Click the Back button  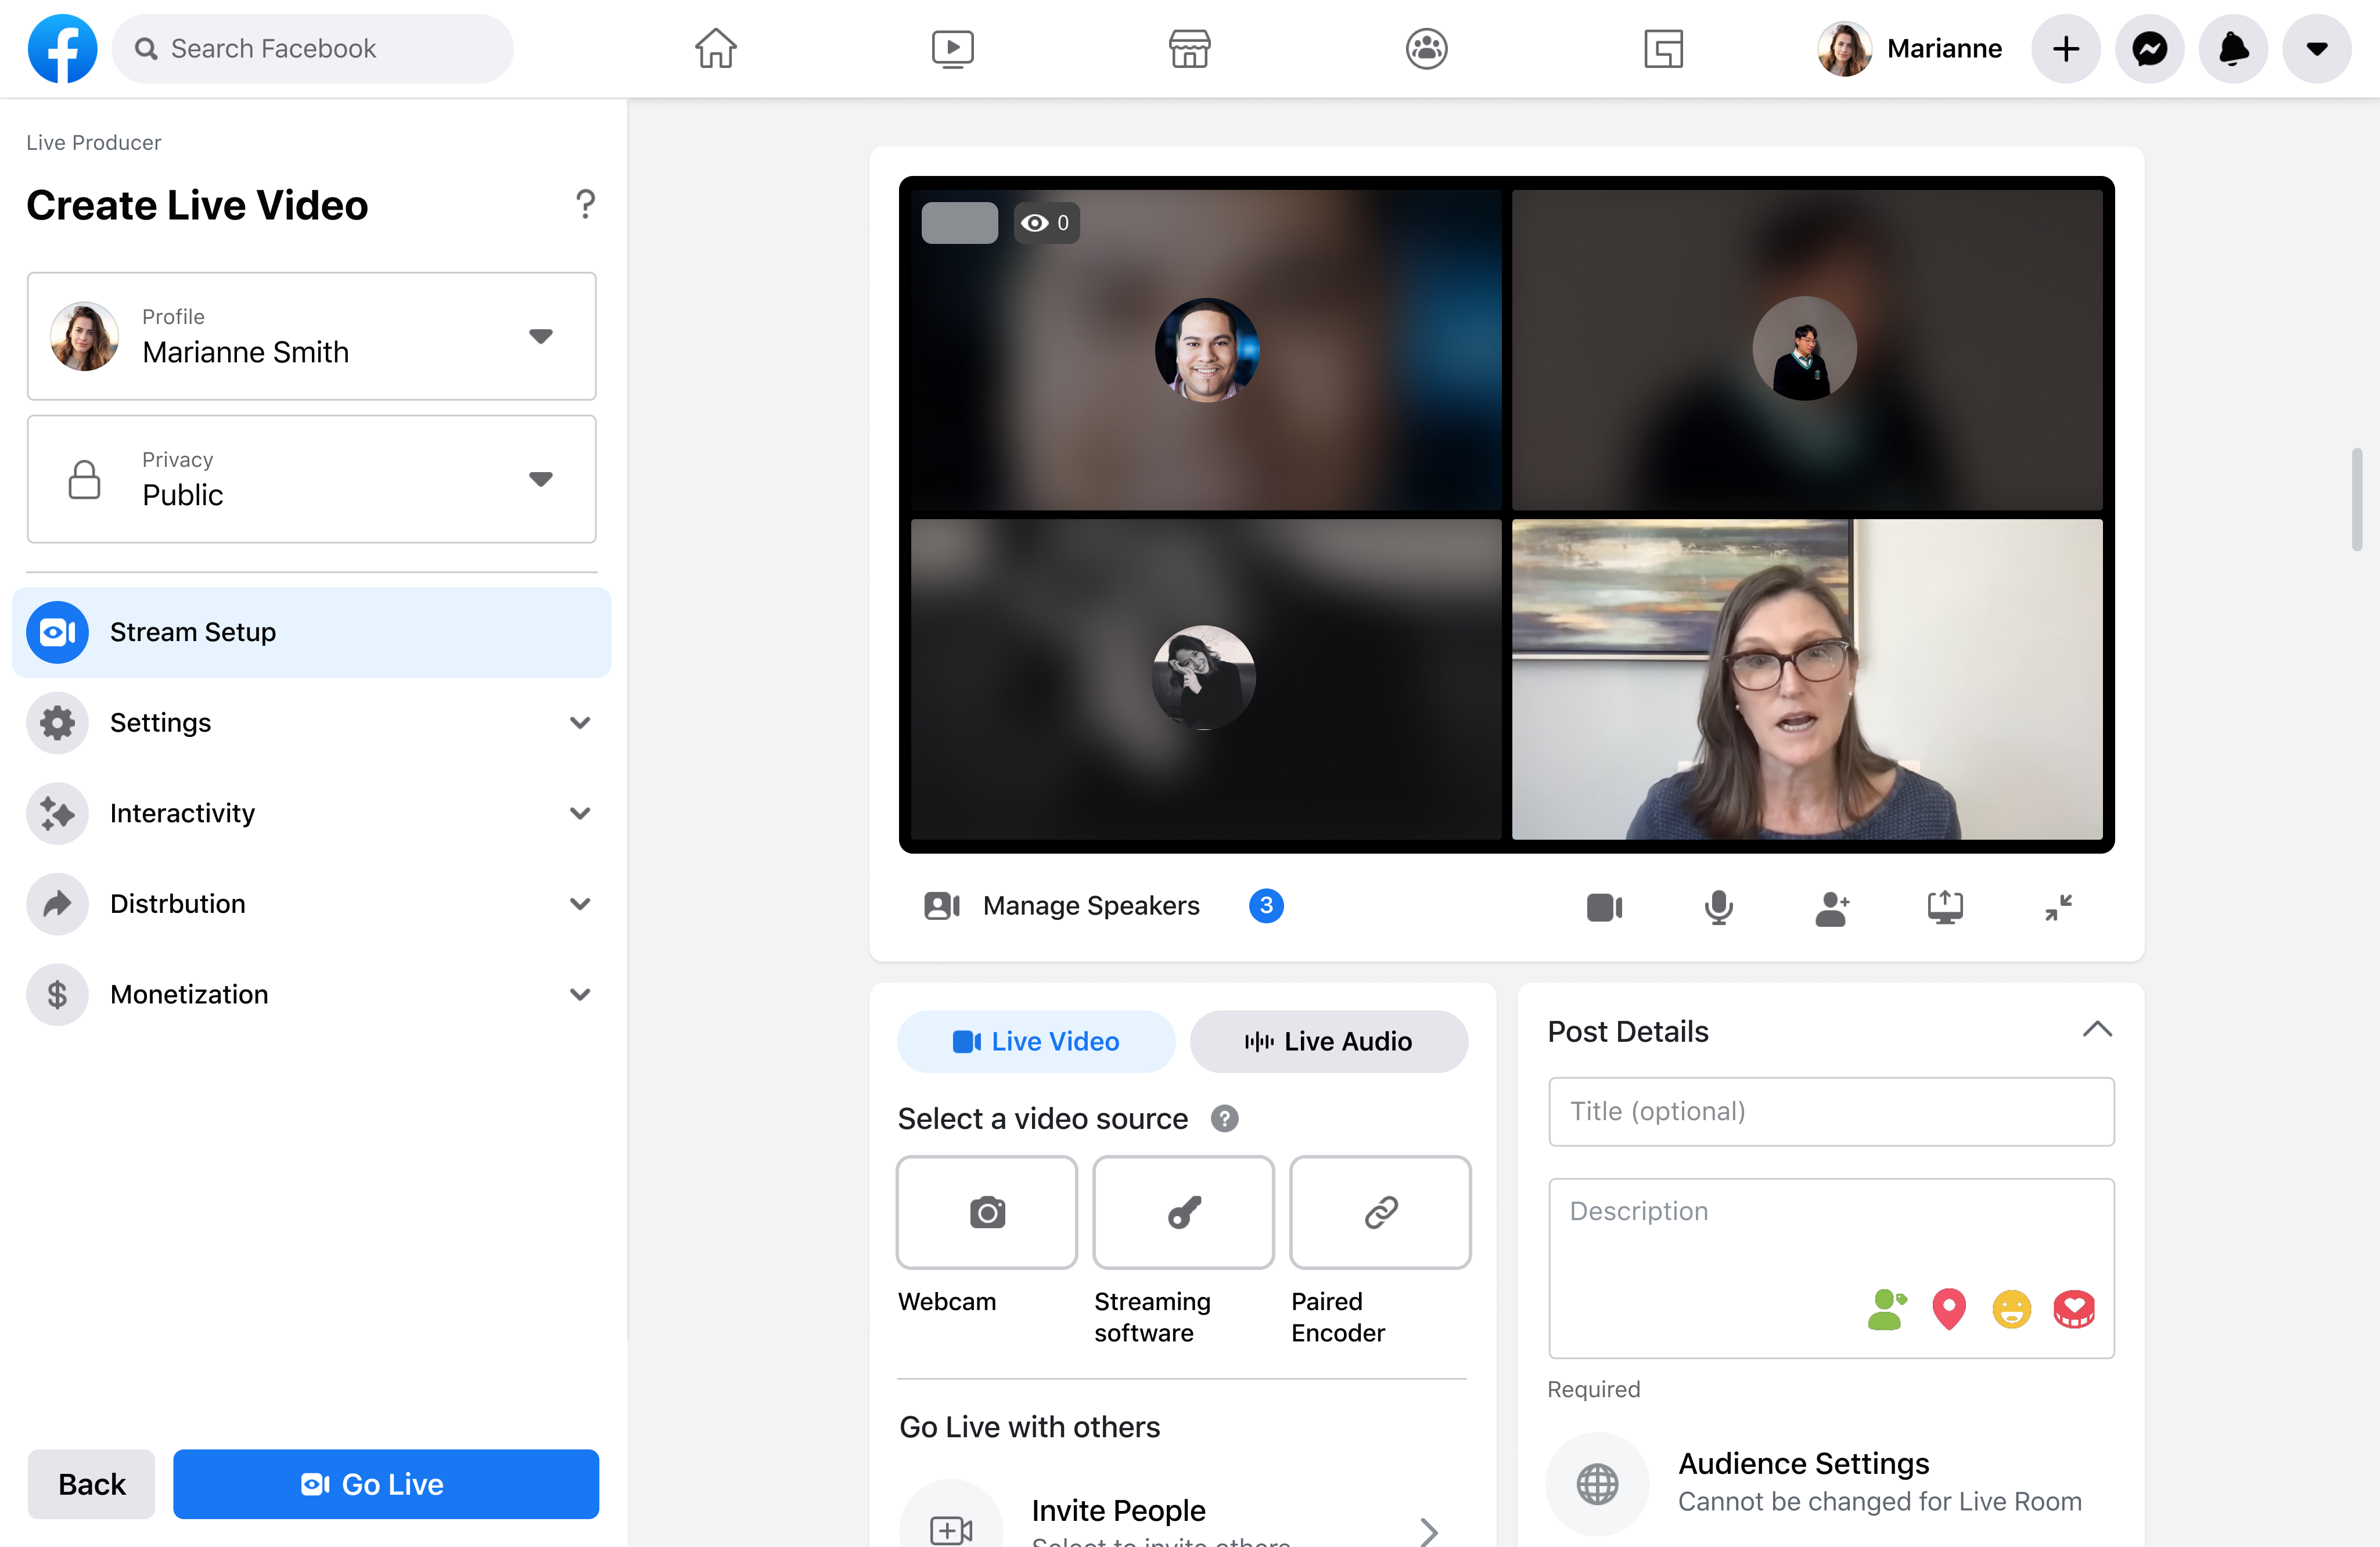click(x=91, y=1484)
